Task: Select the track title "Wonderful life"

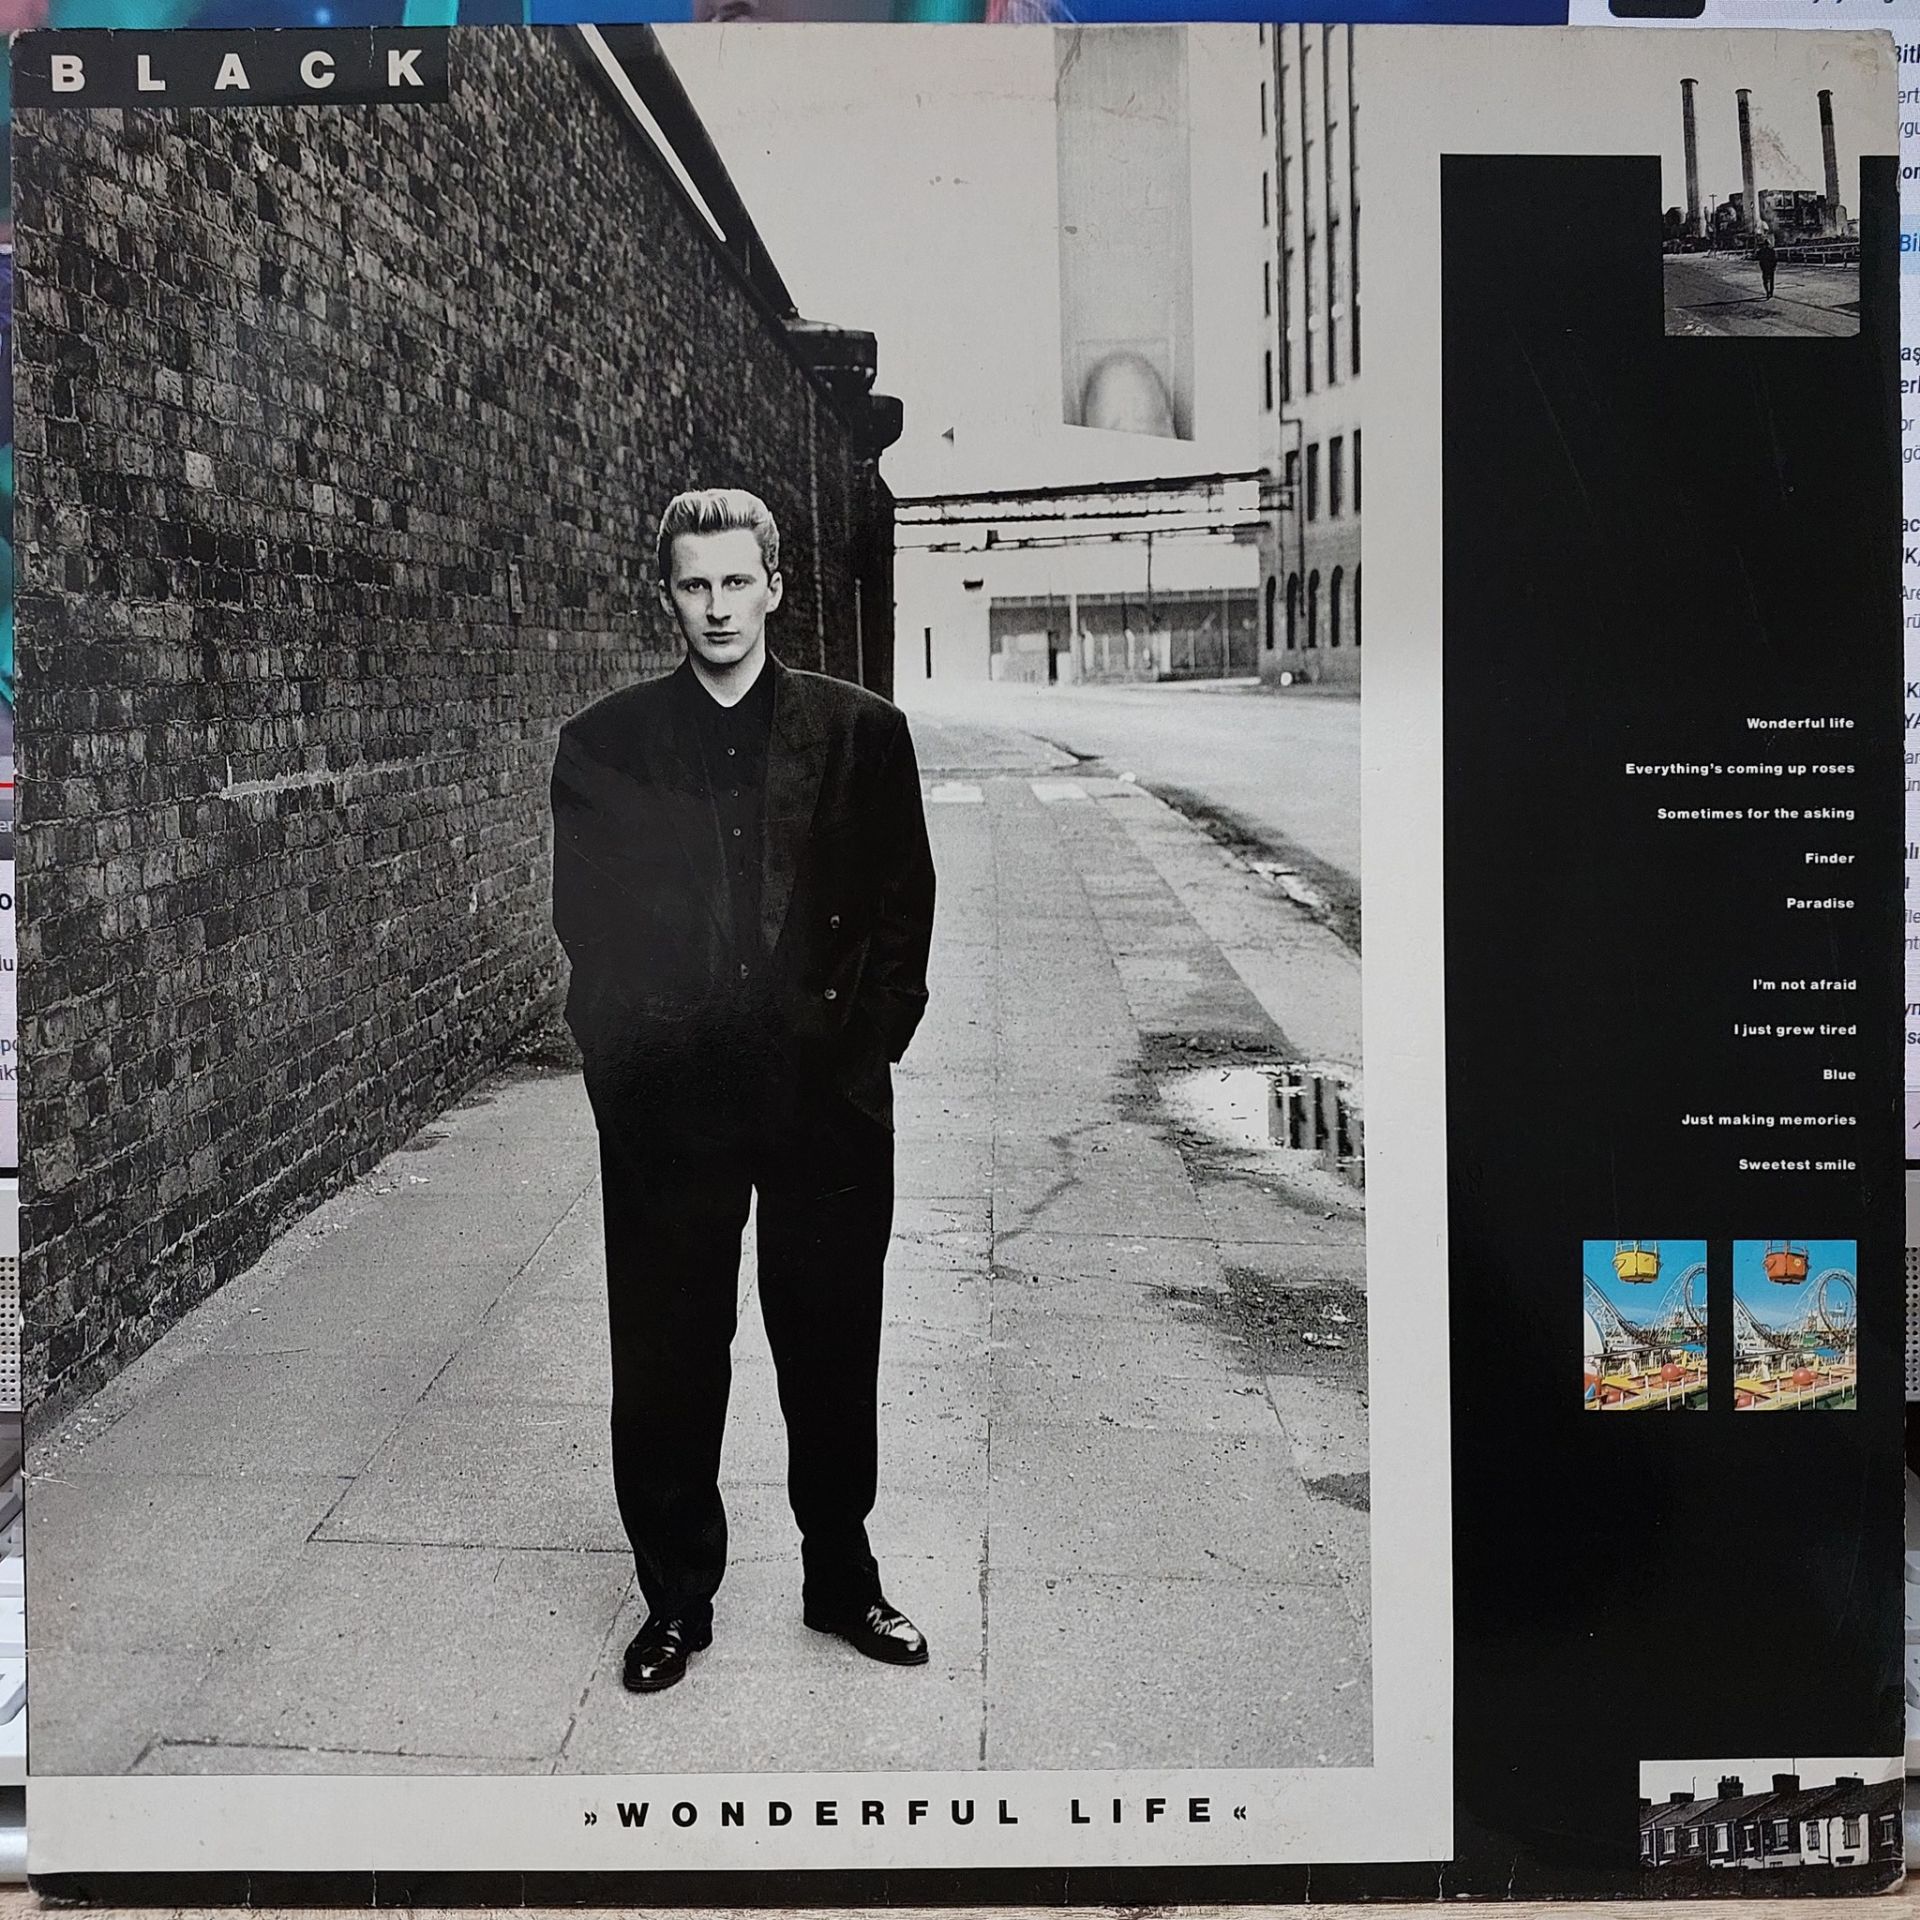Action: pos(1800,723)
